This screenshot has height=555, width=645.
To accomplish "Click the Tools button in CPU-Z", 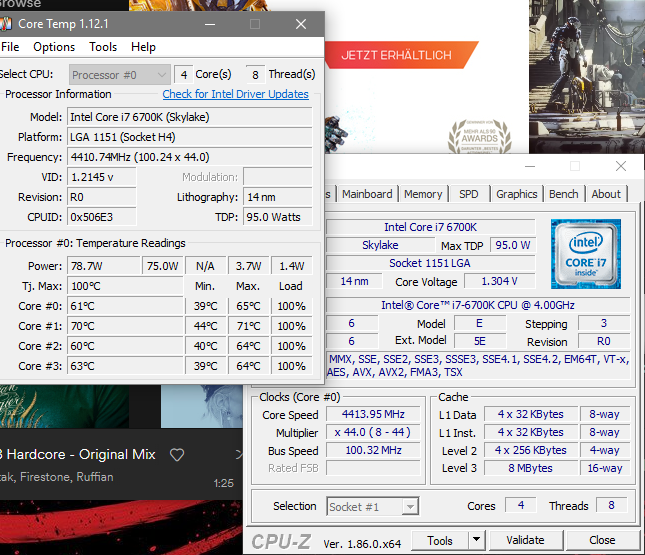I will tap(440, 540).
